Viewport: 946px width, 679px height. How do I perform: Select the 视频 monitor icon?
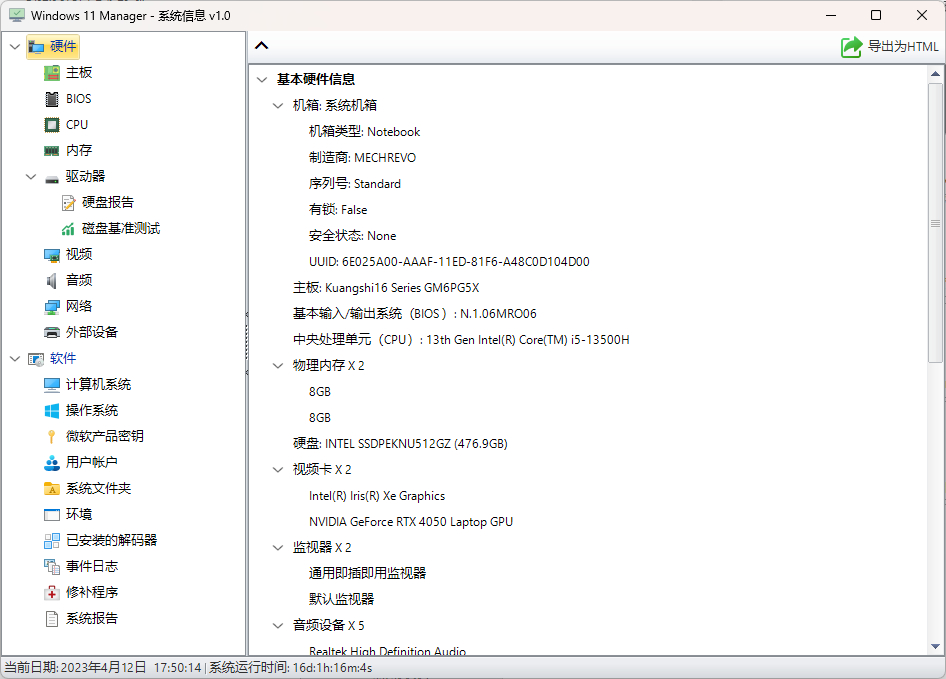[x=52, y=255]
